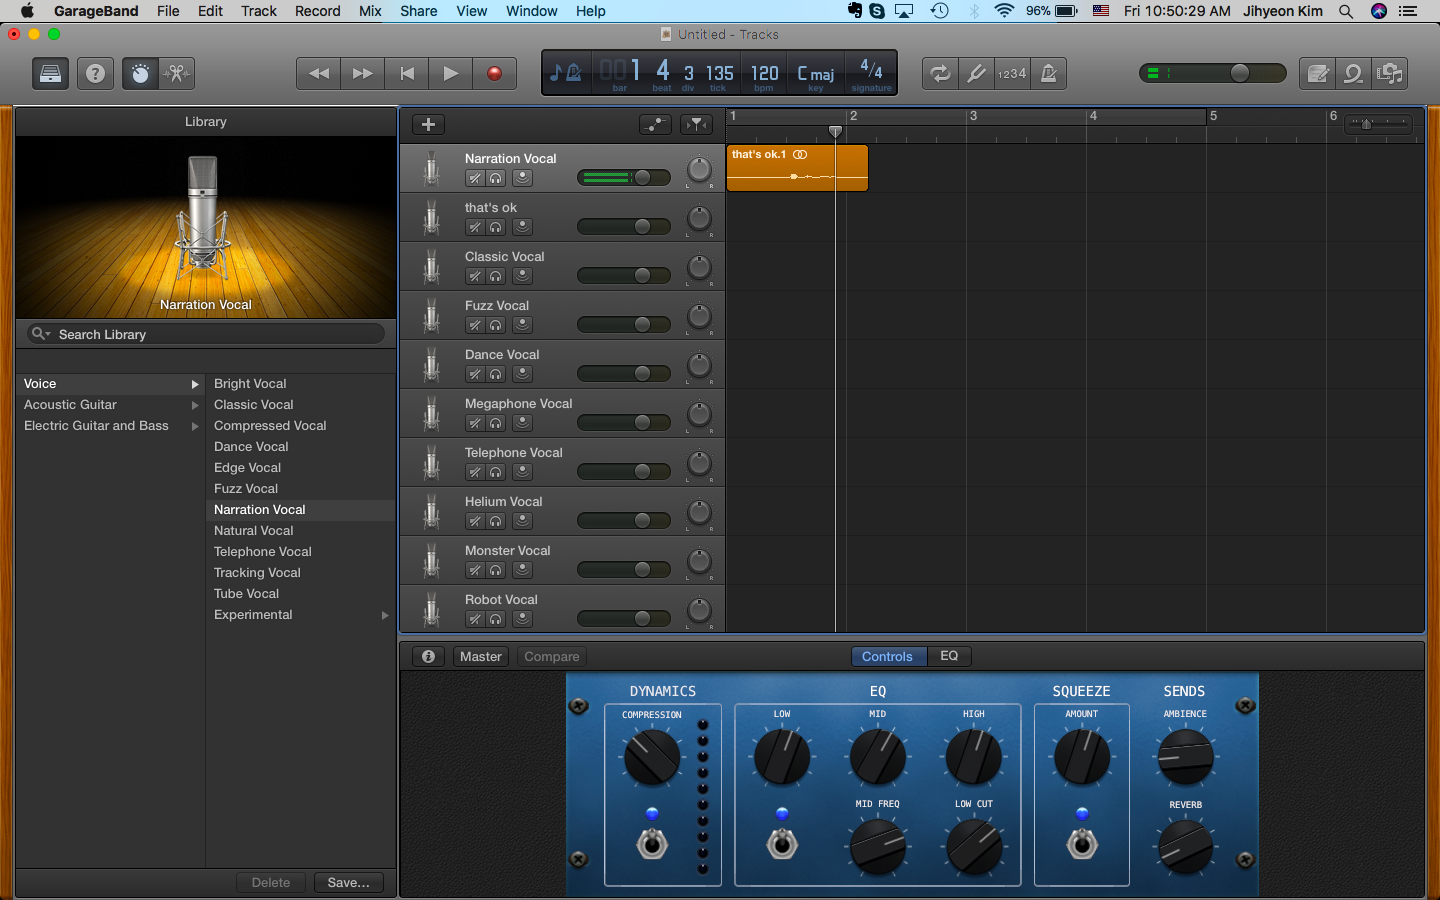Open the Smart Controls inspector info button
Image resolution: width=1440 pixels, height=900 pixels.
(428, 657)
